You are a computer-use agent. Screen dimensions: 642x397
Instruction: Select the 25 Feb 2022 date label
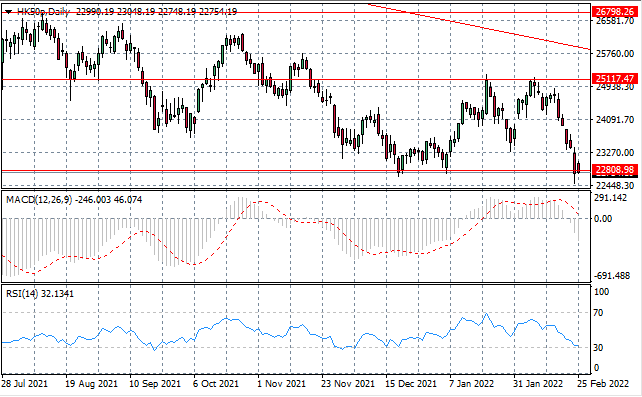coord(603,384)
